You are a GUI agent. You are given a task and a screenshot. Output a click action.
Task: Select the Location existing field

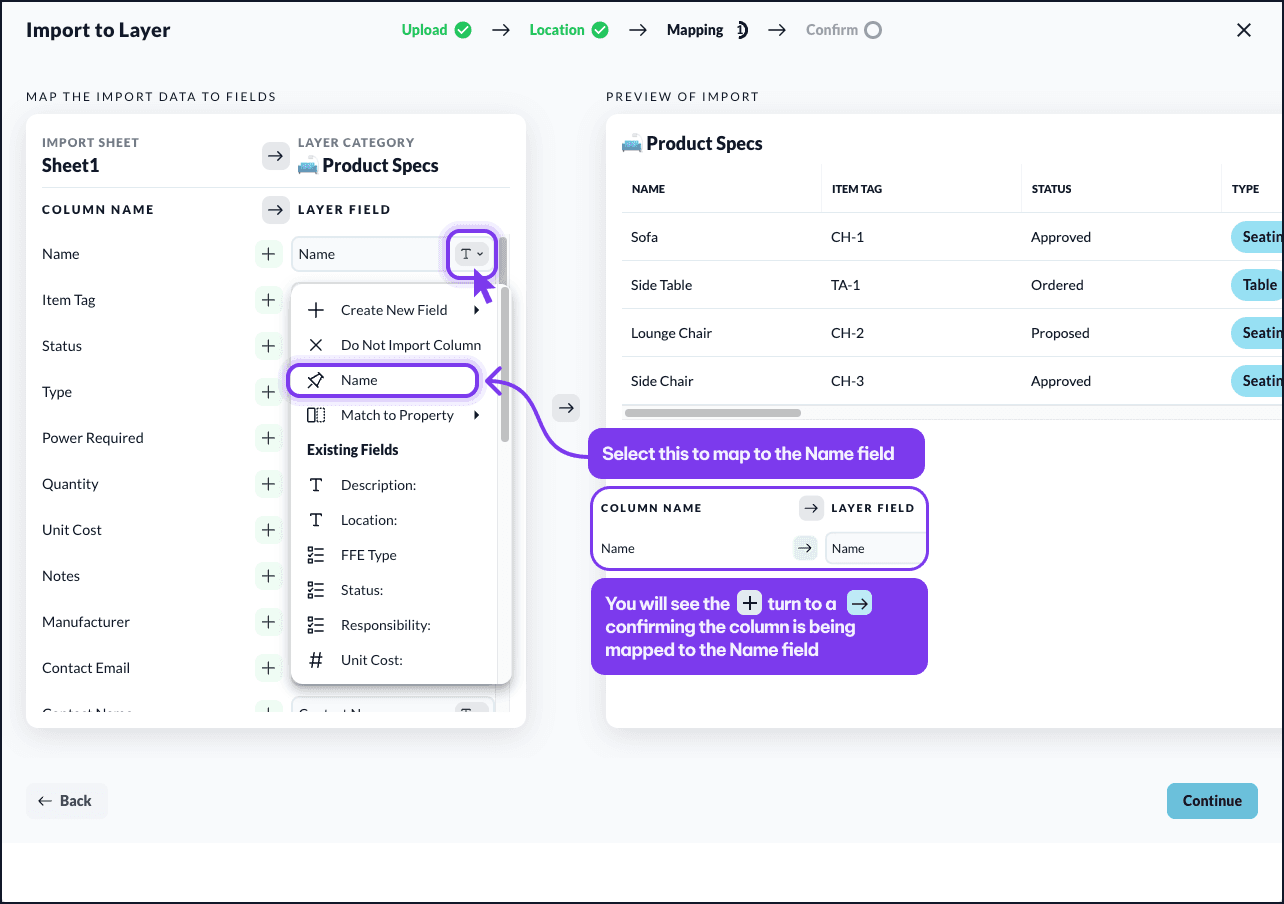(396, 520)
